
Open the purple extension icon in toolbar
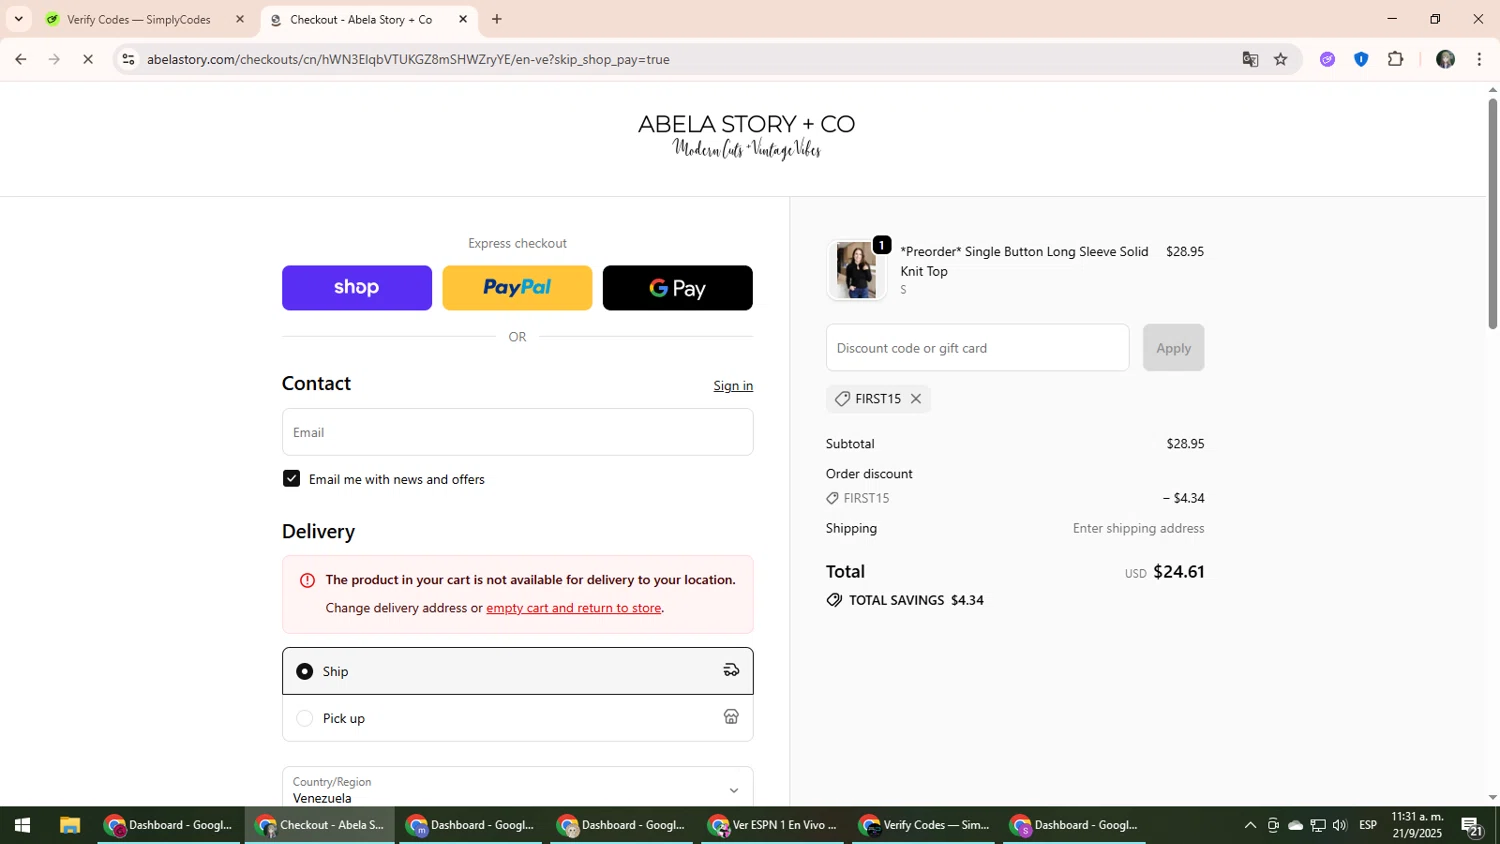(x=1327, y=59)
